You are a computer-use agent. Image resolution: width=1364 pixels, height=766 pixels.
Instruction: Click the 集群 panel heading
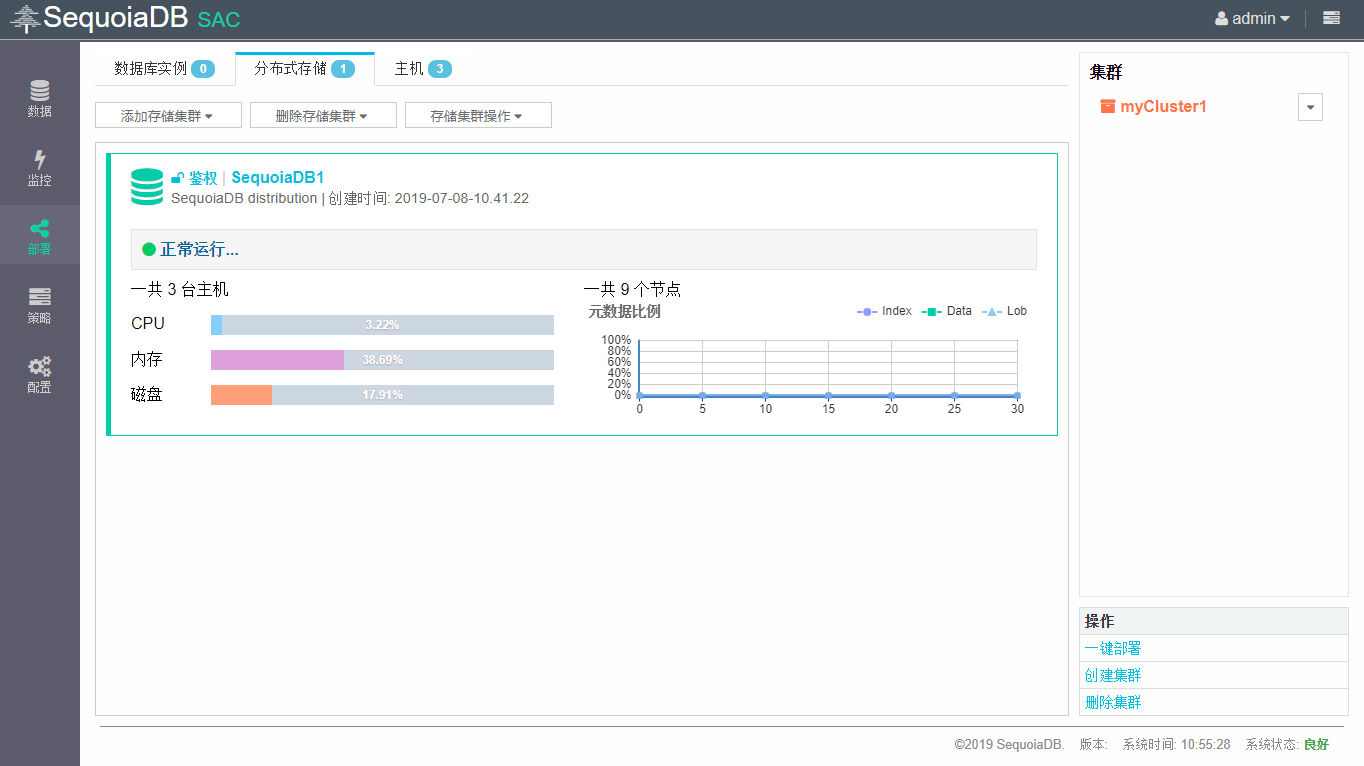pos(1106,72)
